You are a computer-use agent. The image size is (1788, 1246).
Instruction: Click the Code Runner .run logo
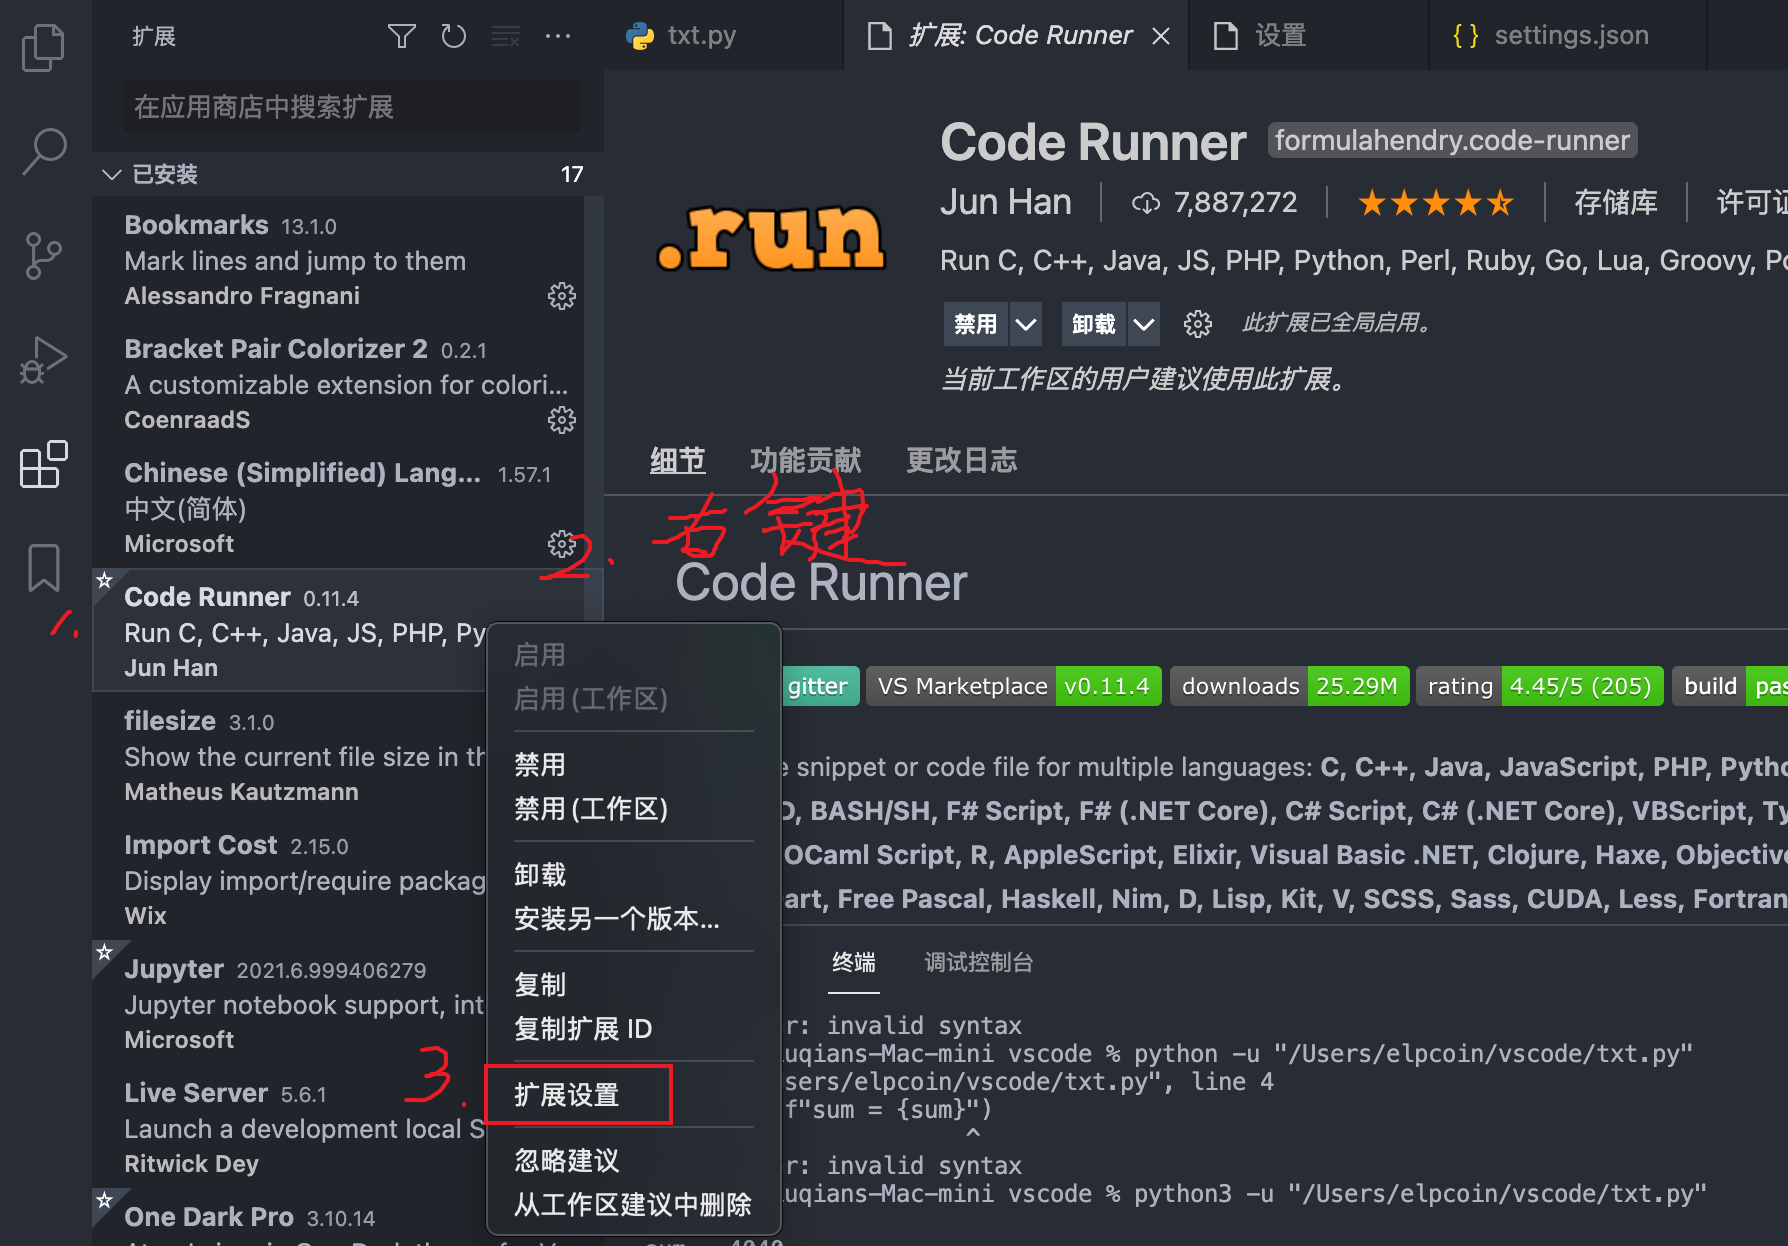pos(771,238)
